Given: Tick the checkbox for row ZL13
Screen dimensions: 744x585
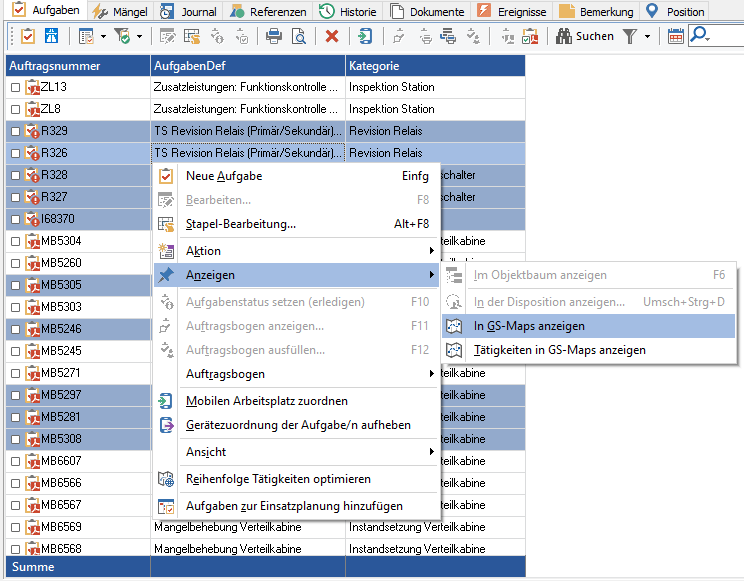Looking at the screenshot, I should pyautogui.click(x=15, y=87).
